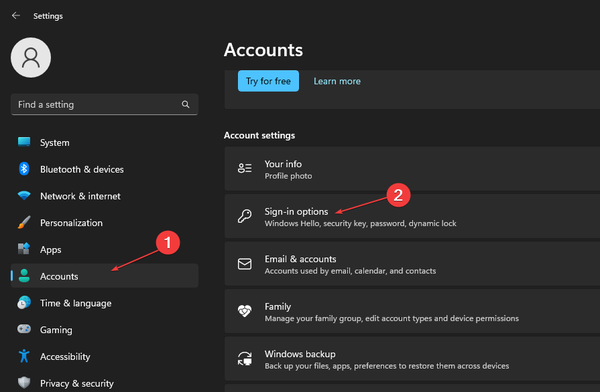600x392 pixels.
Task: Click the search magnifier icon
Action: pyautogui.click(x=186, y=104)
